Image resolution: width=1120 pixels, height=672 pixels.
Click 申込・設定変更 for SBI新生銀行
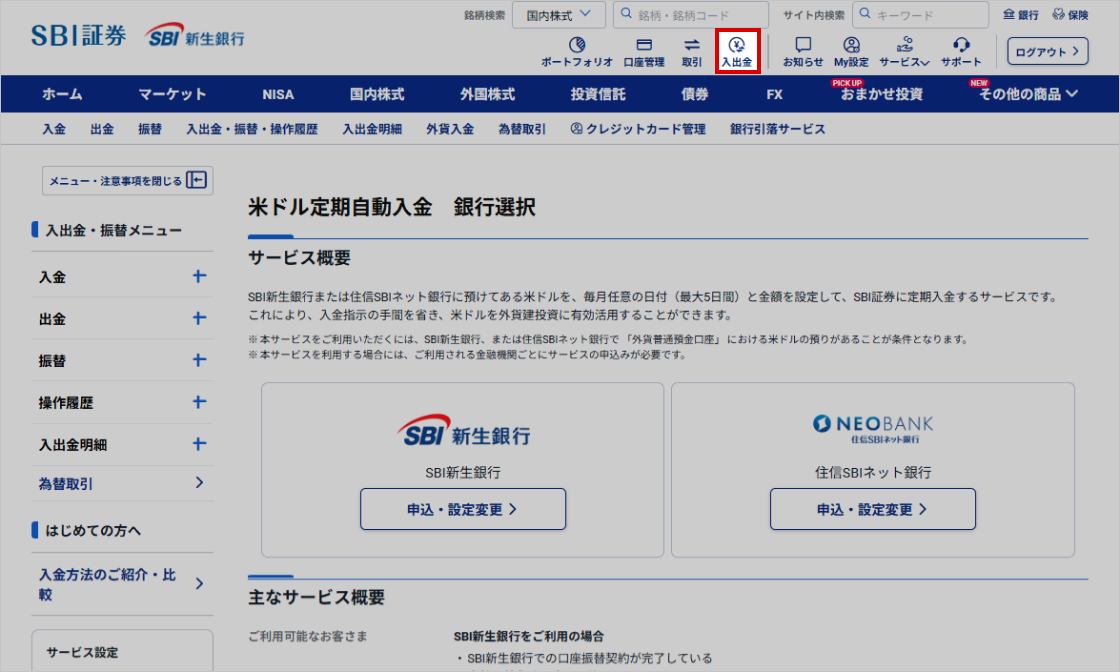tap(463, 509)
